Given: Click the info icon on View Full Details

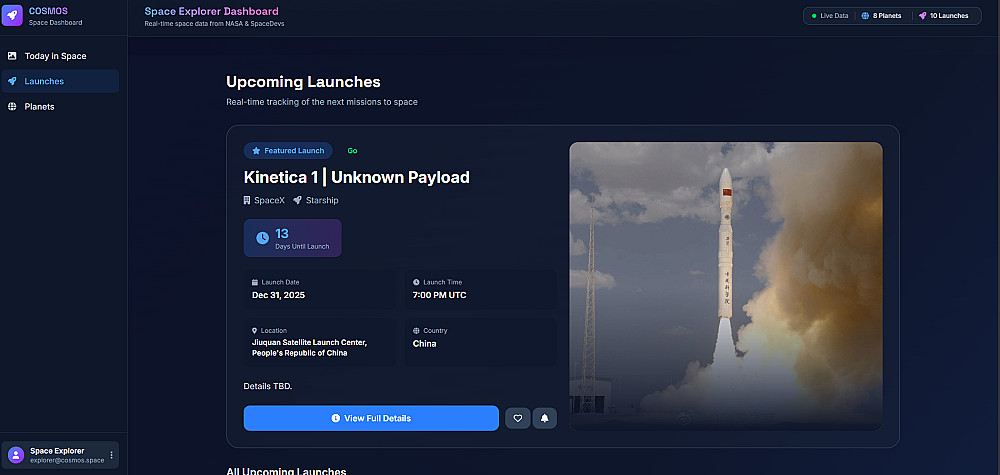Looking at the screenshot, I should [x=335, y=418].
